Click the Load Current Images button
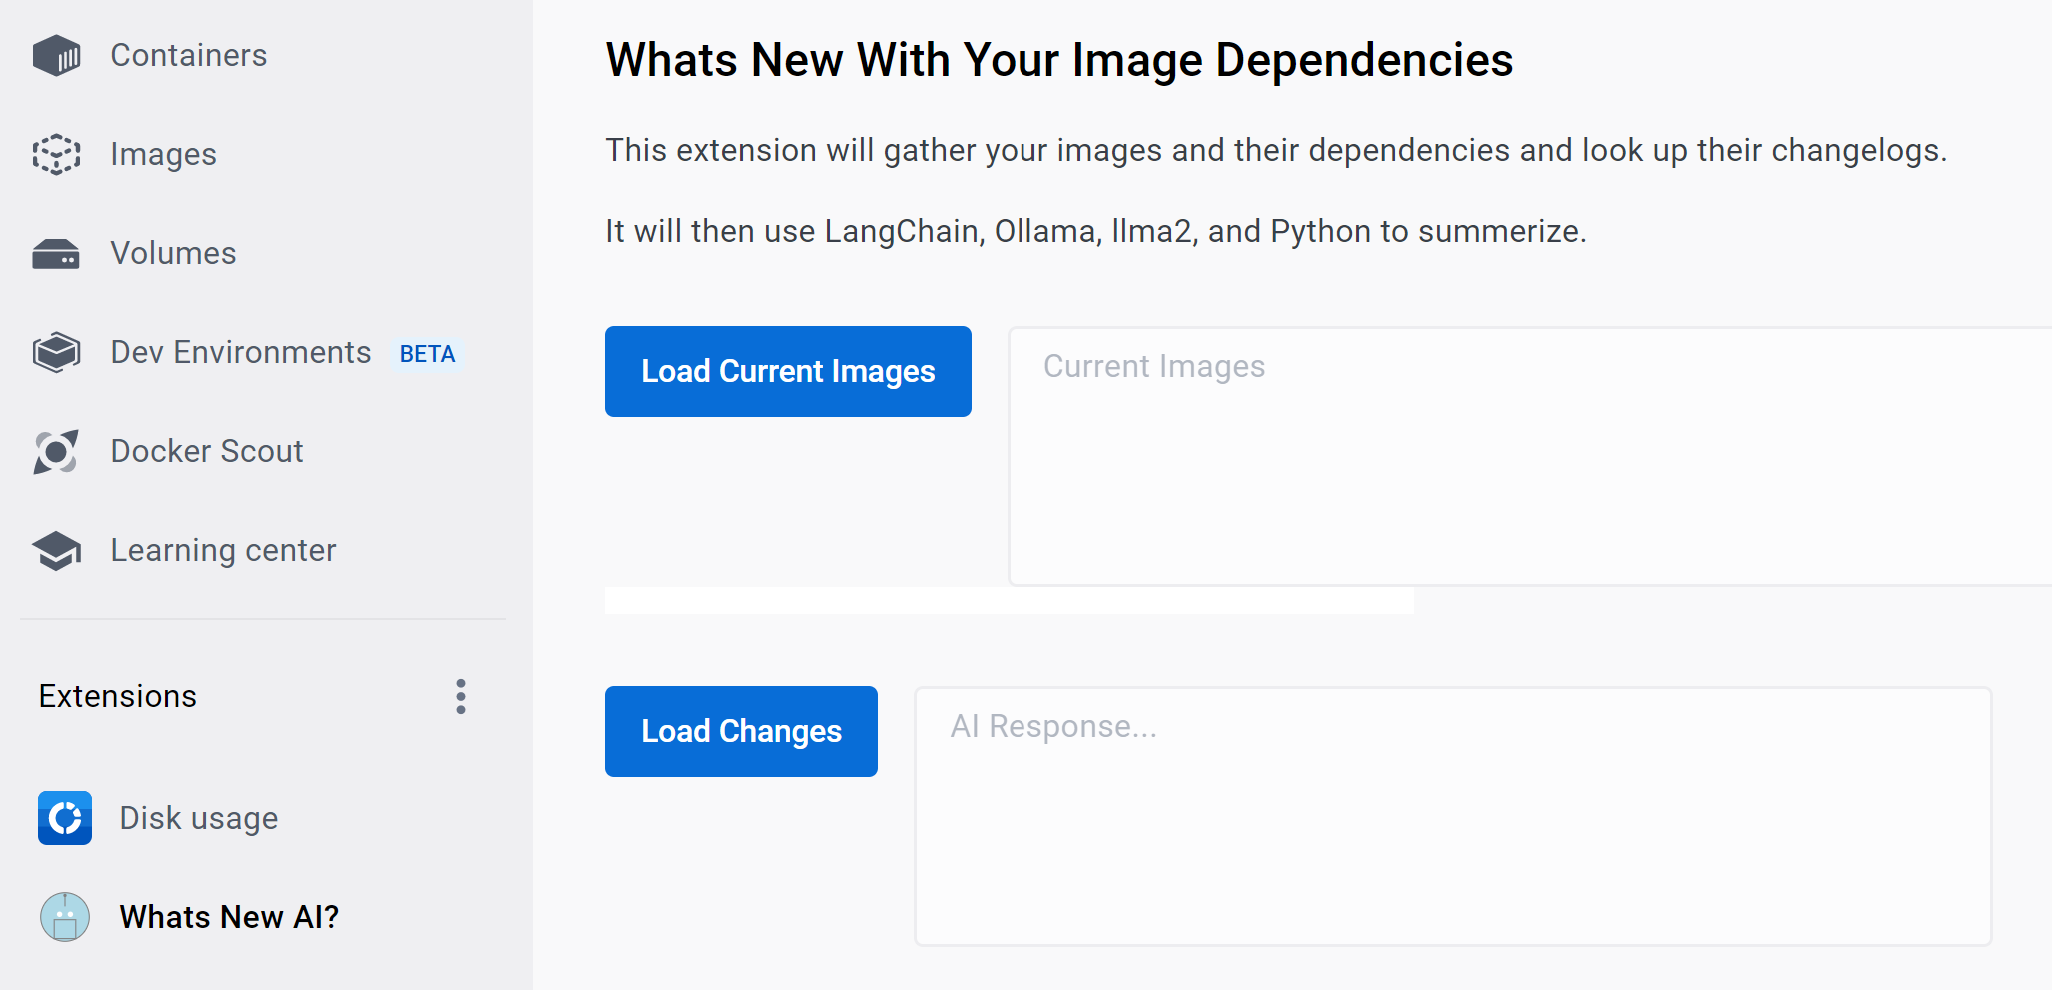Screen dimensions: 2052x990 788,371
